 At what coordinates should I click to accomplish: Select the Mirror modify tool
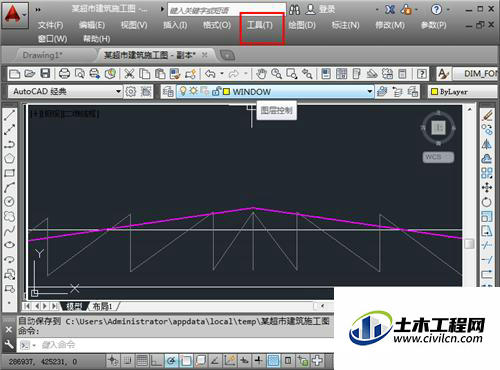pos(487,144)
